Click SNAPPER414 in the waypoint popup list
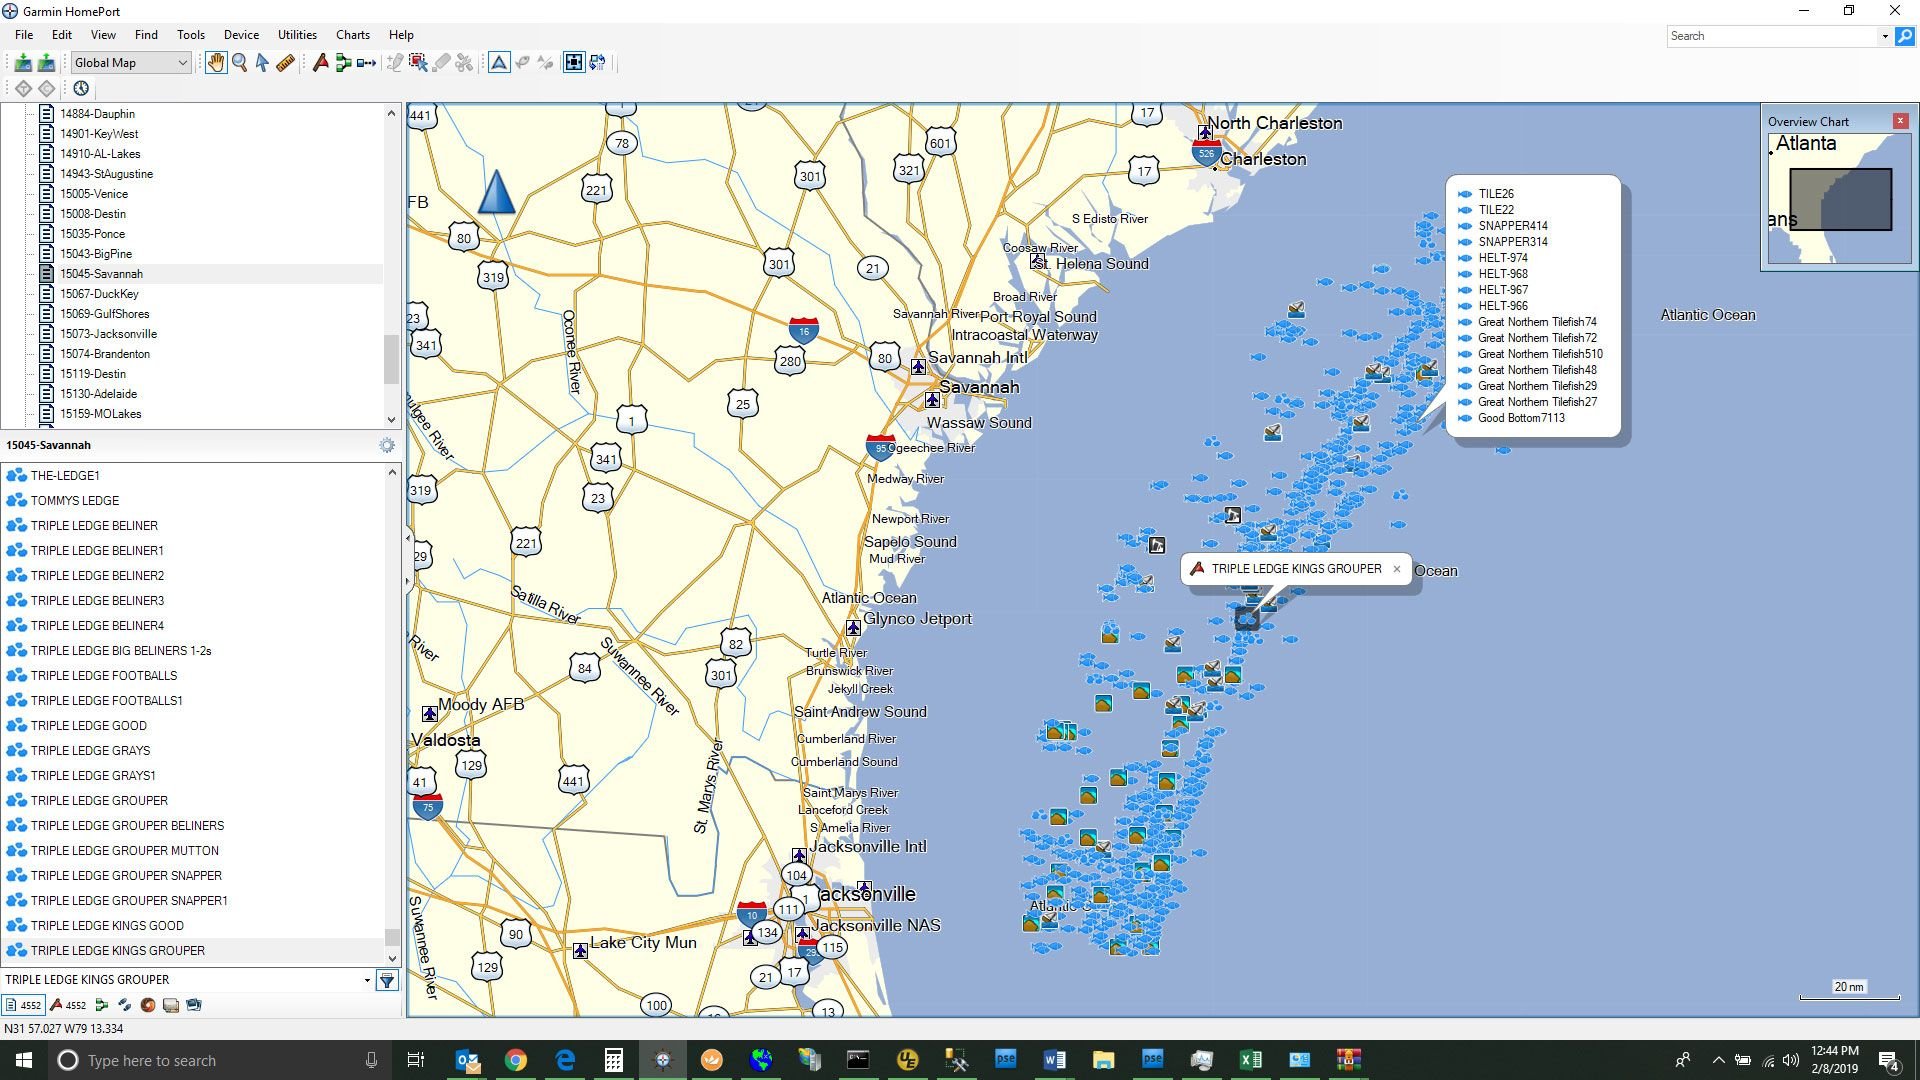The image size is (1920, 1080). click(x=1513, y=226)
